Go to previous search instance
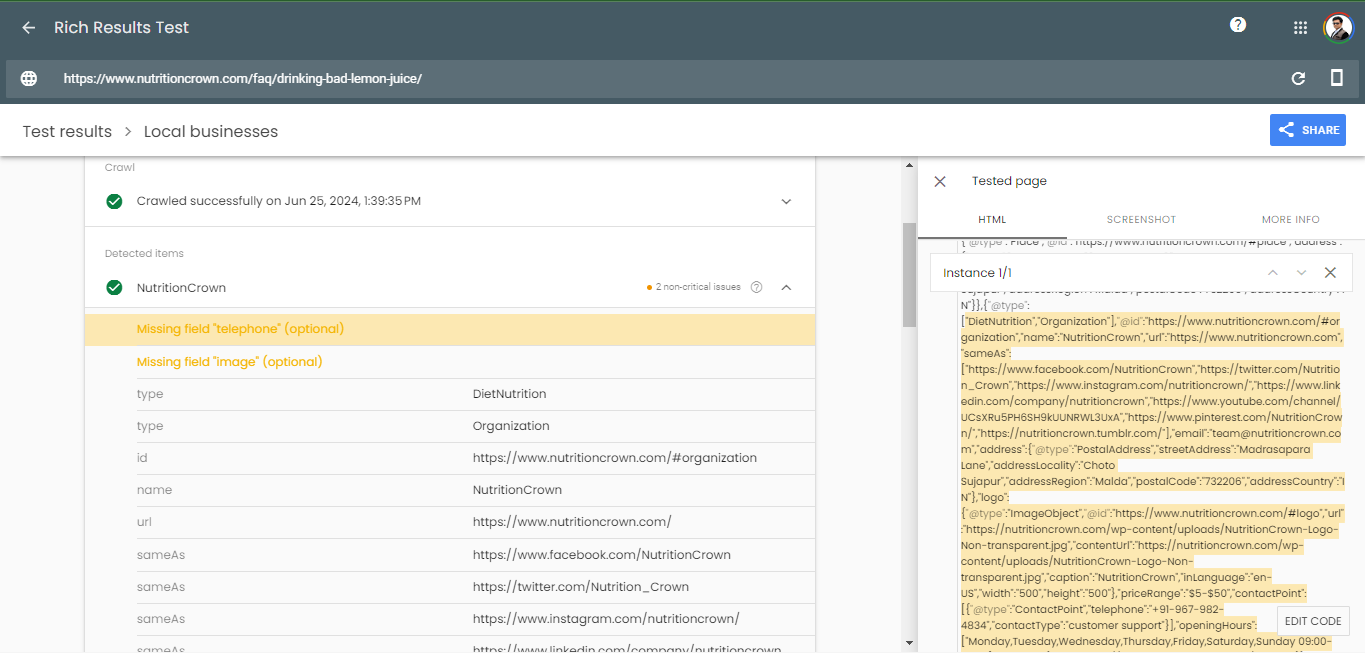The height and width of the screenshot is (653, 1365). tap(1273, 273)
